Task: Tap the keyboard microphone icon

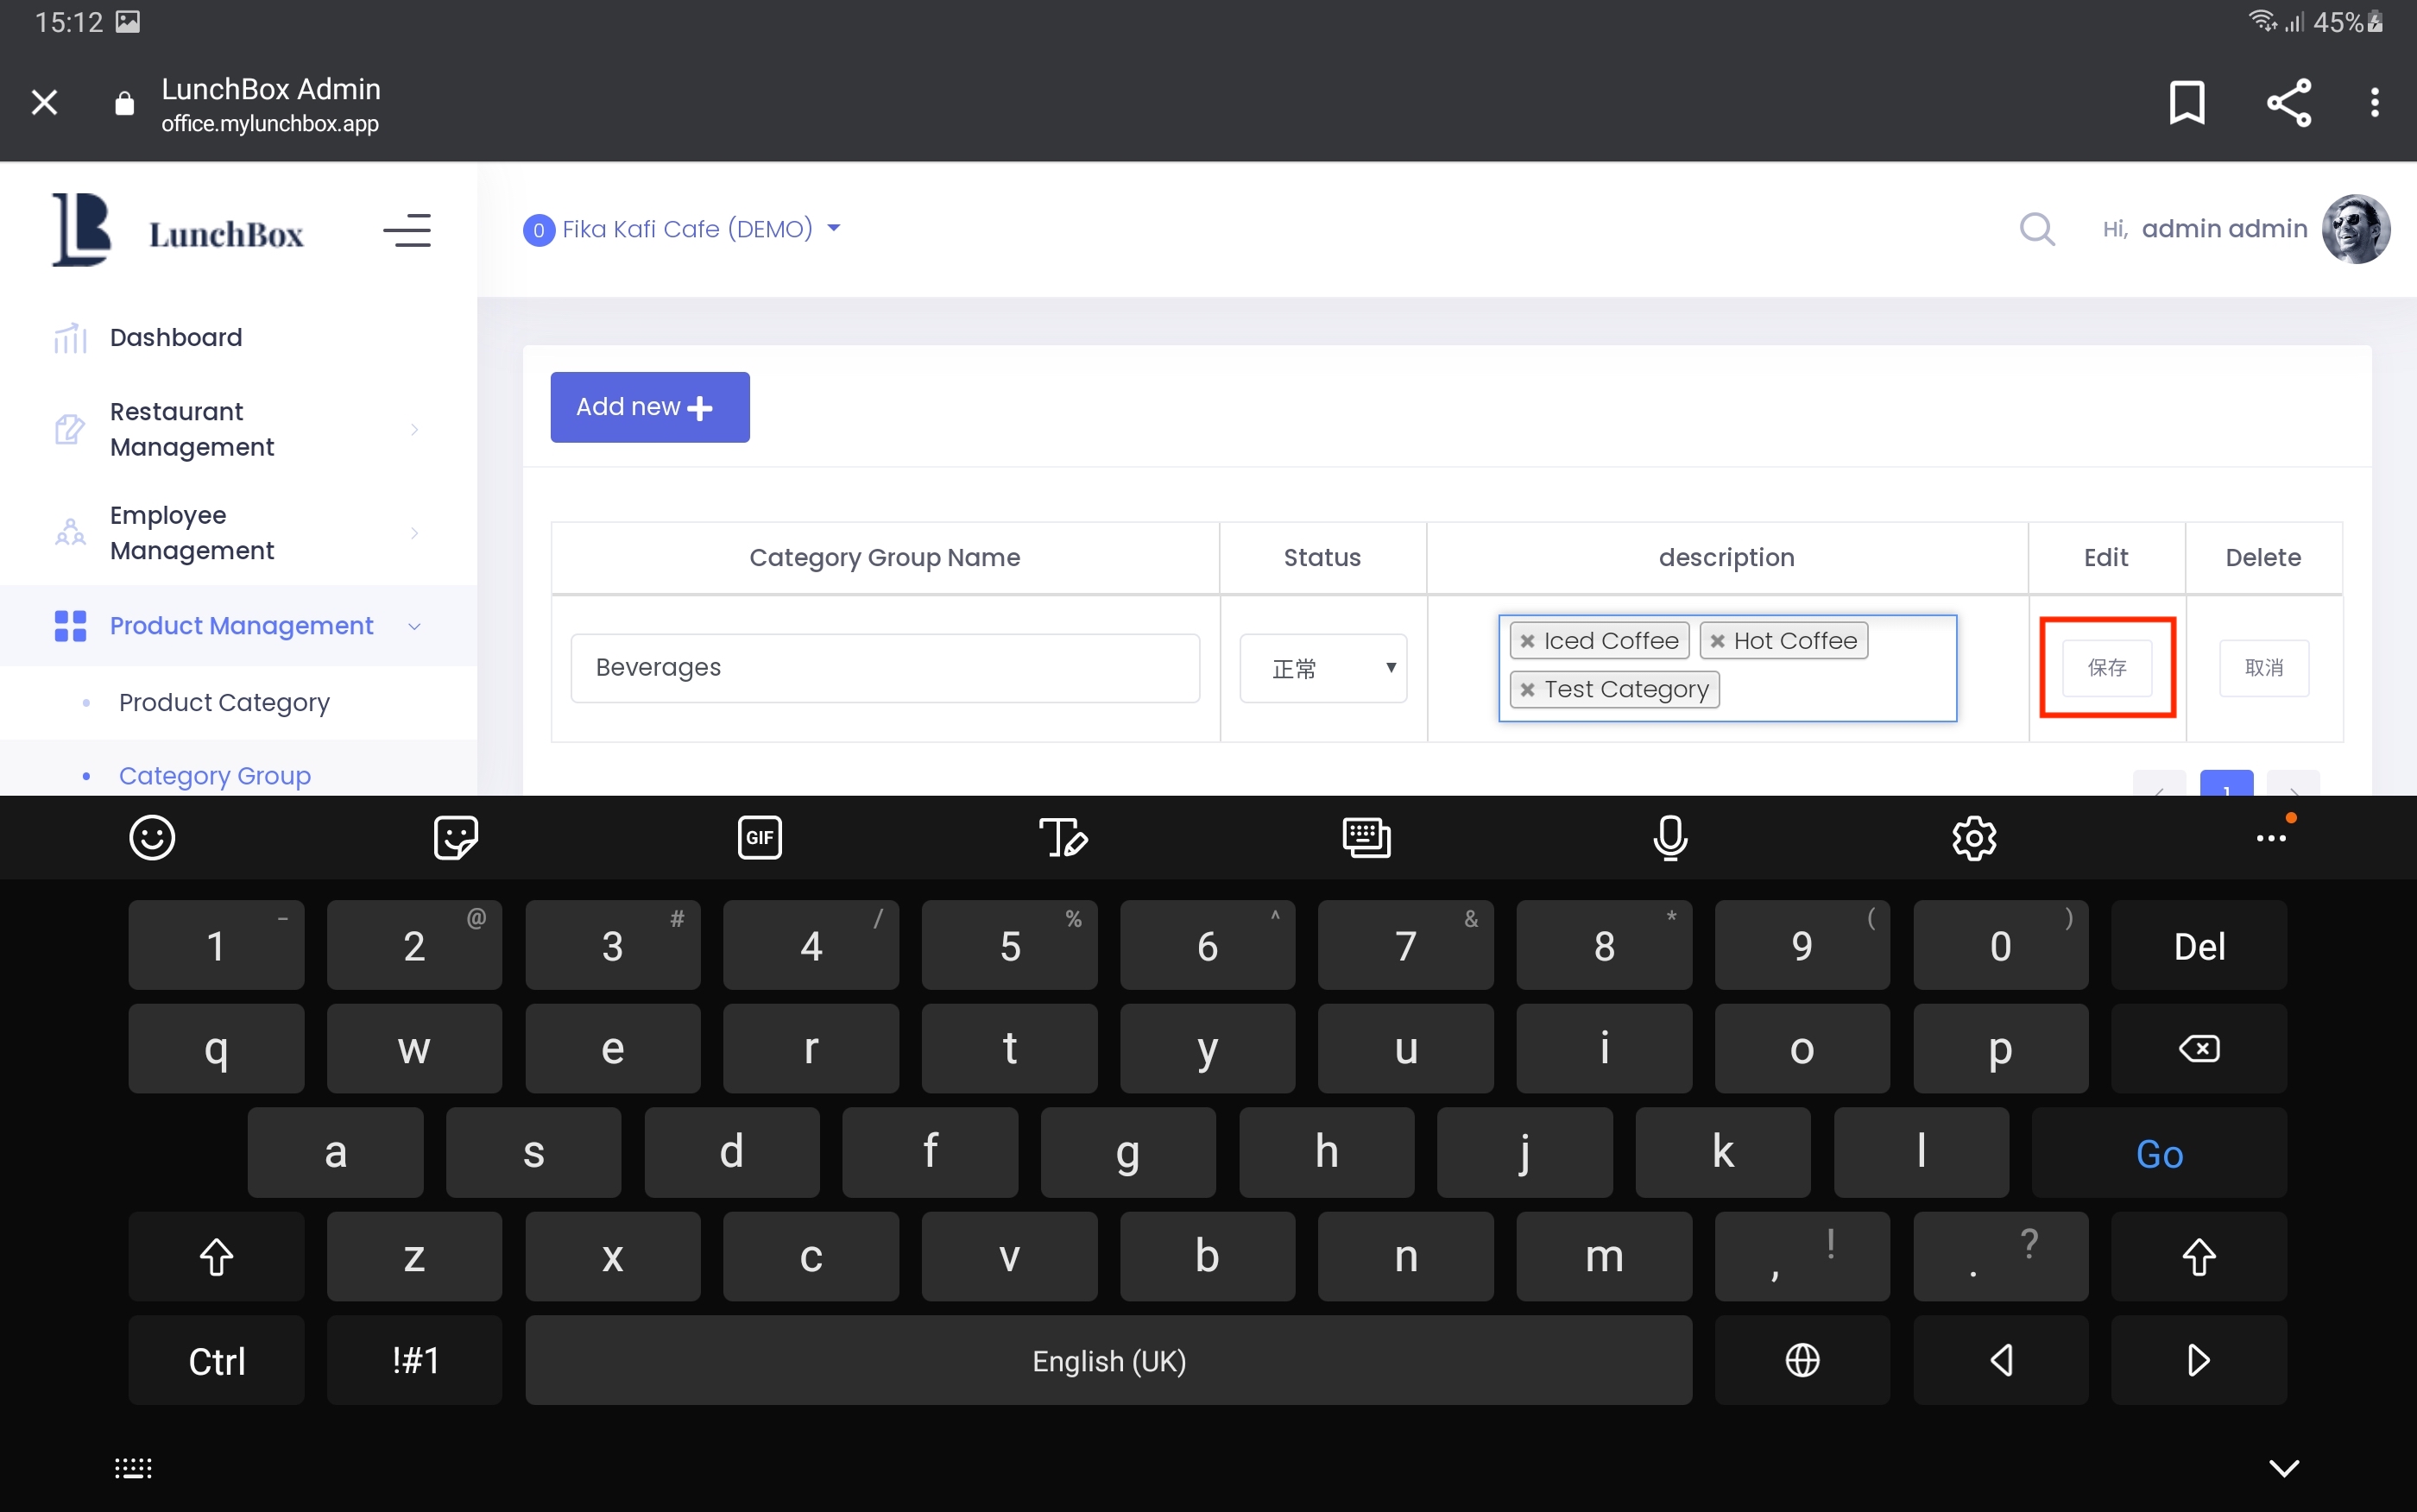Action: coord(1670,837)
